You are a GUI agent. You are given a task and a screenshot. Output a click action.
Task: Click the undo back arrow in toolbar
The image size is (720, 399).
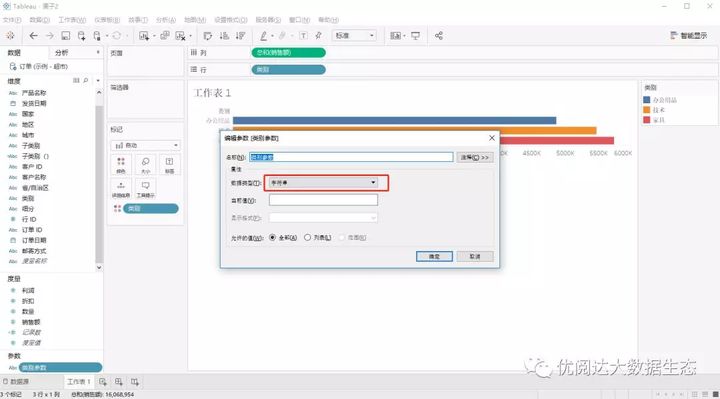click(x=33, y=35)
